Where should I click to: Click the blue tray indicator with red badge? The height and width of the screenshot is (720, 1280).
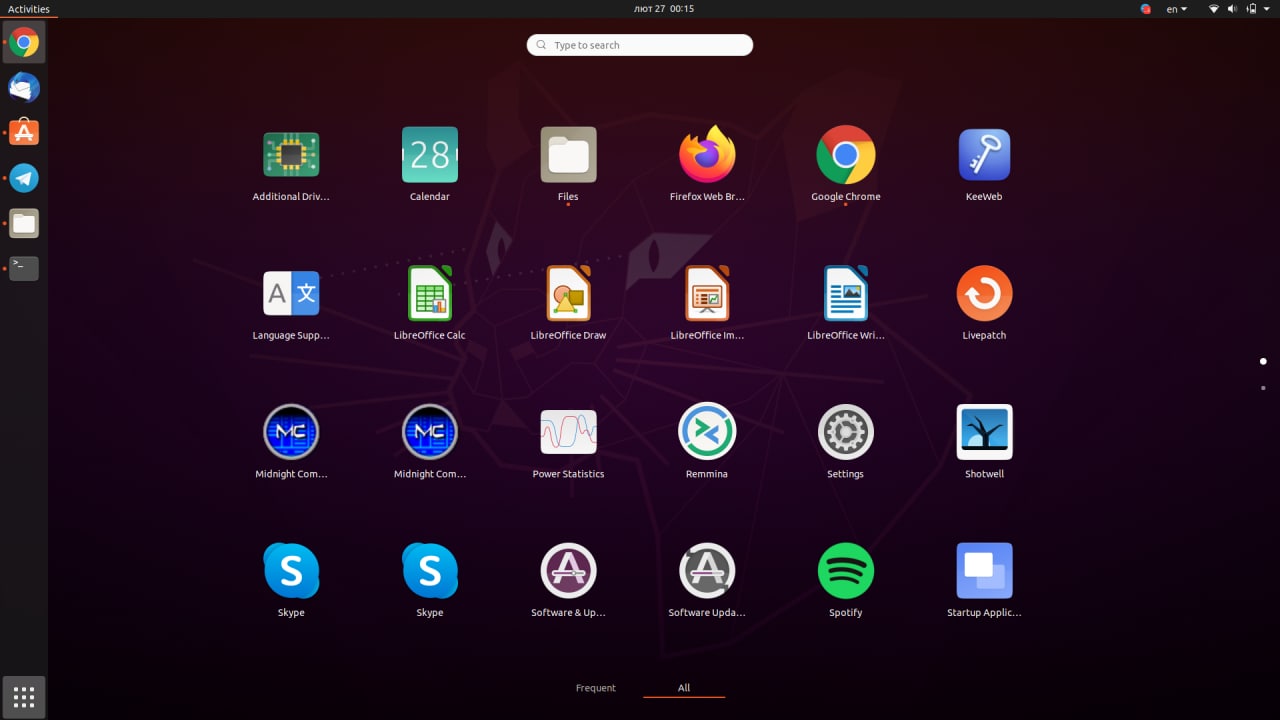tap(1146, 9)
